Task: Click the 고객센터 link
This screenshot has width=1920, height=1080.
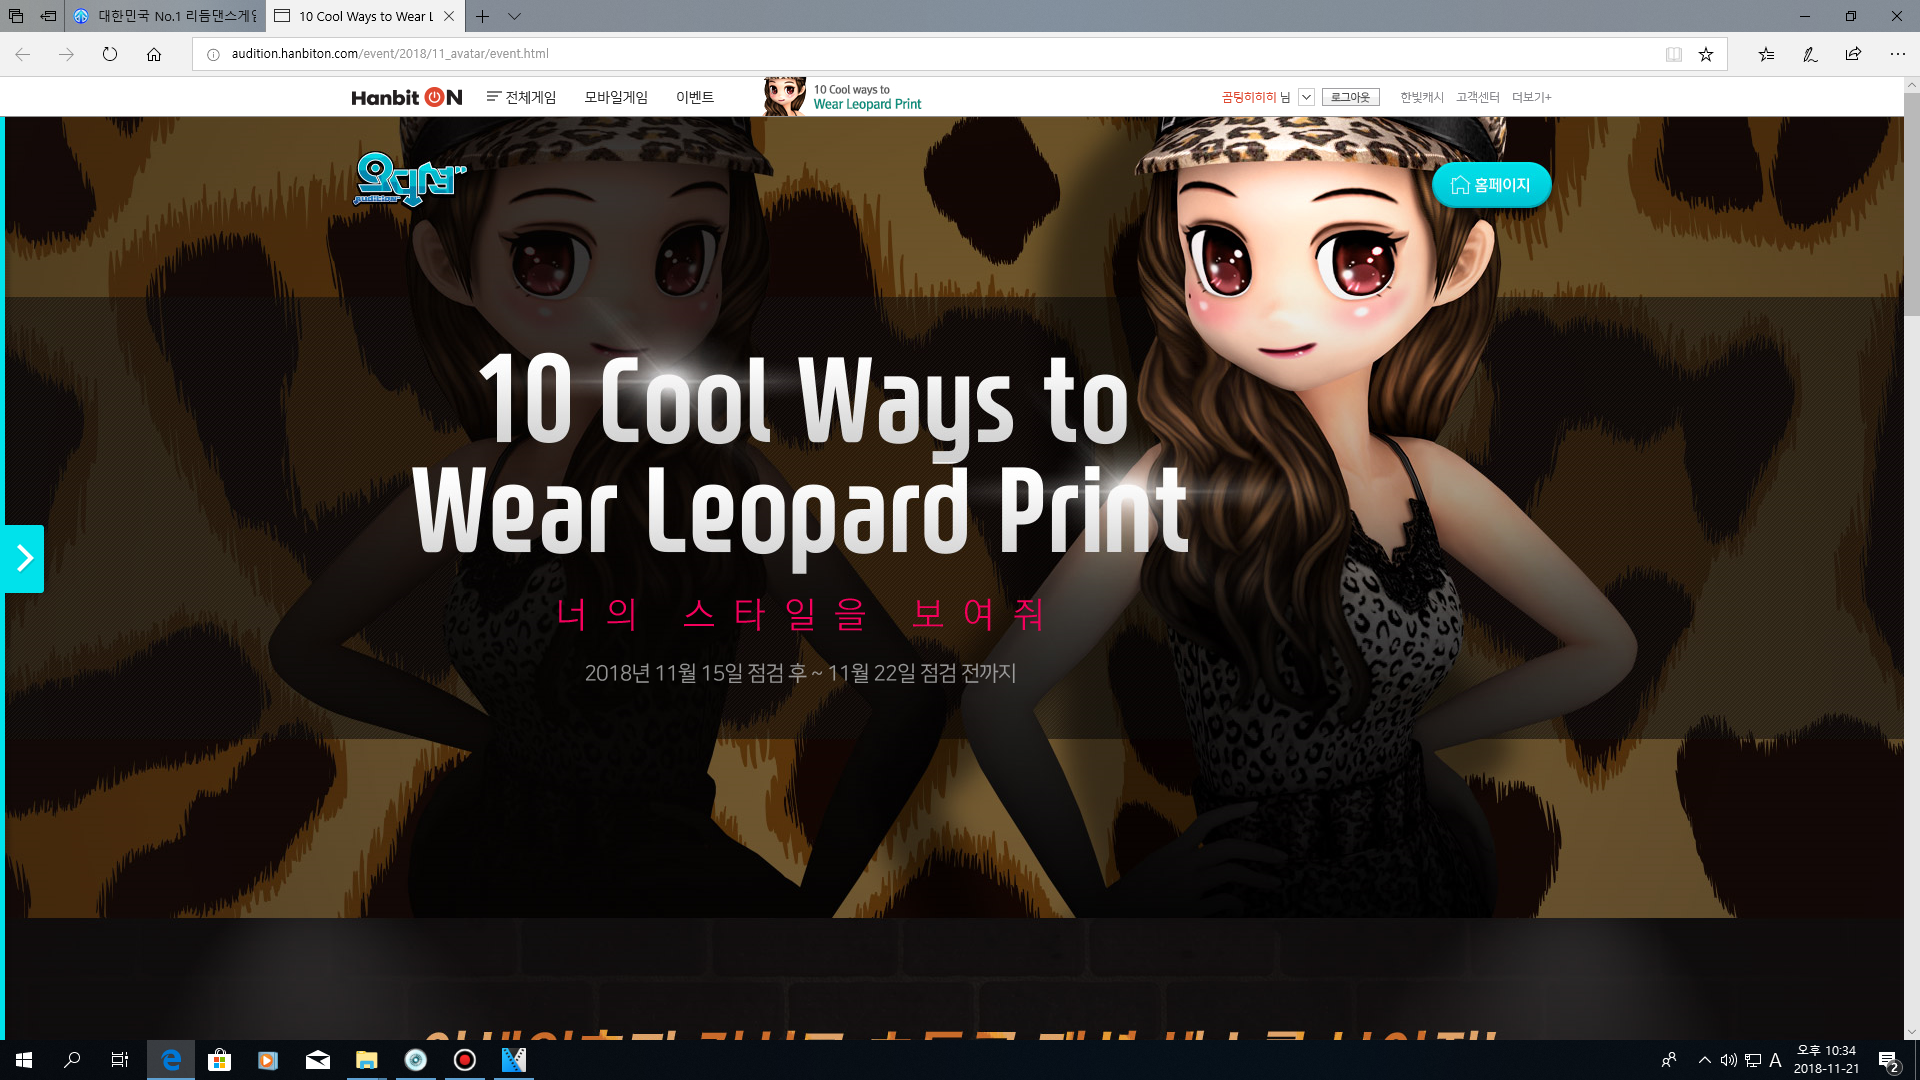Action: coord(1477,97)
